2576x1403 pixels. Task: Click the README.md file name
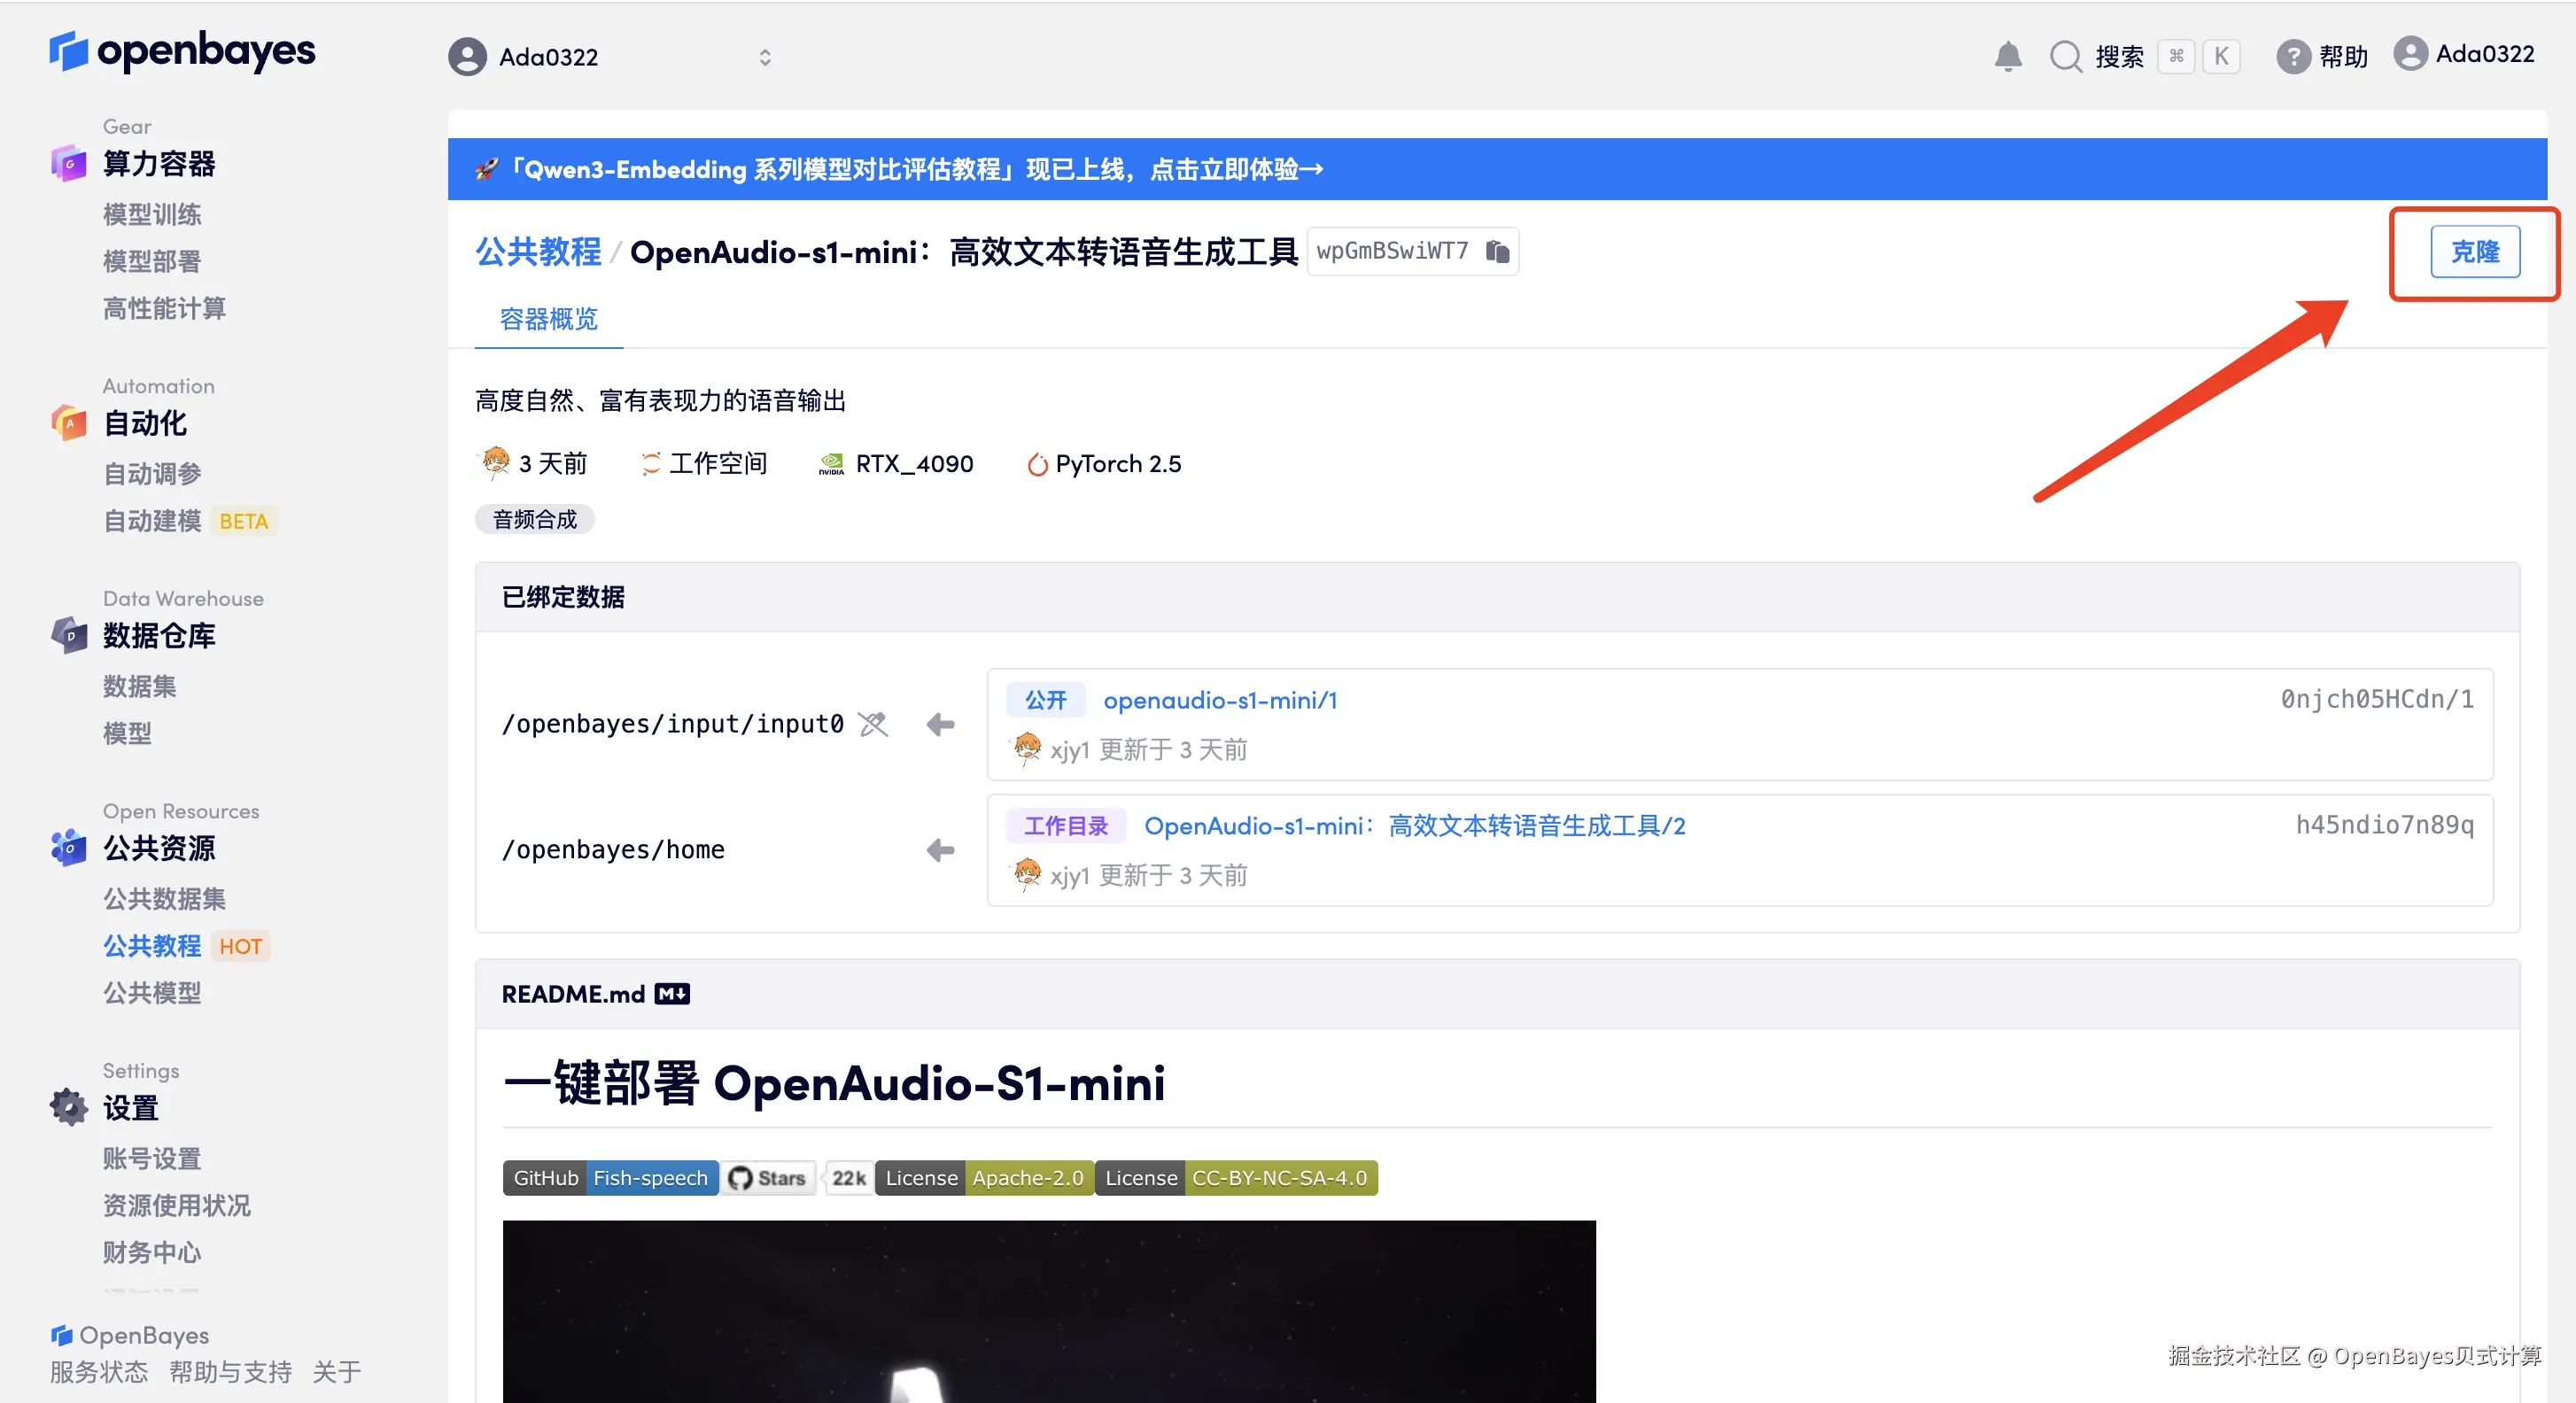(573, 994)
